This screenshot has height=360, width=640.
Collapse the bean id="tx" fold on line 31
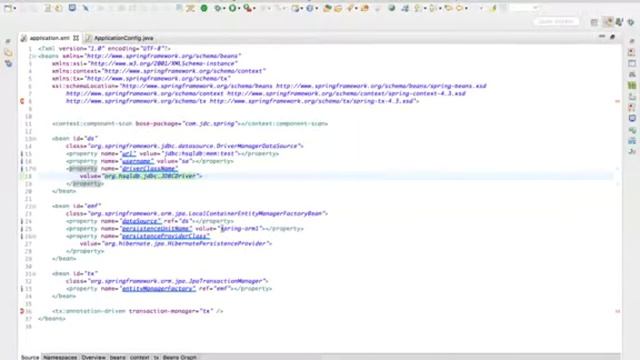point(34,273)
